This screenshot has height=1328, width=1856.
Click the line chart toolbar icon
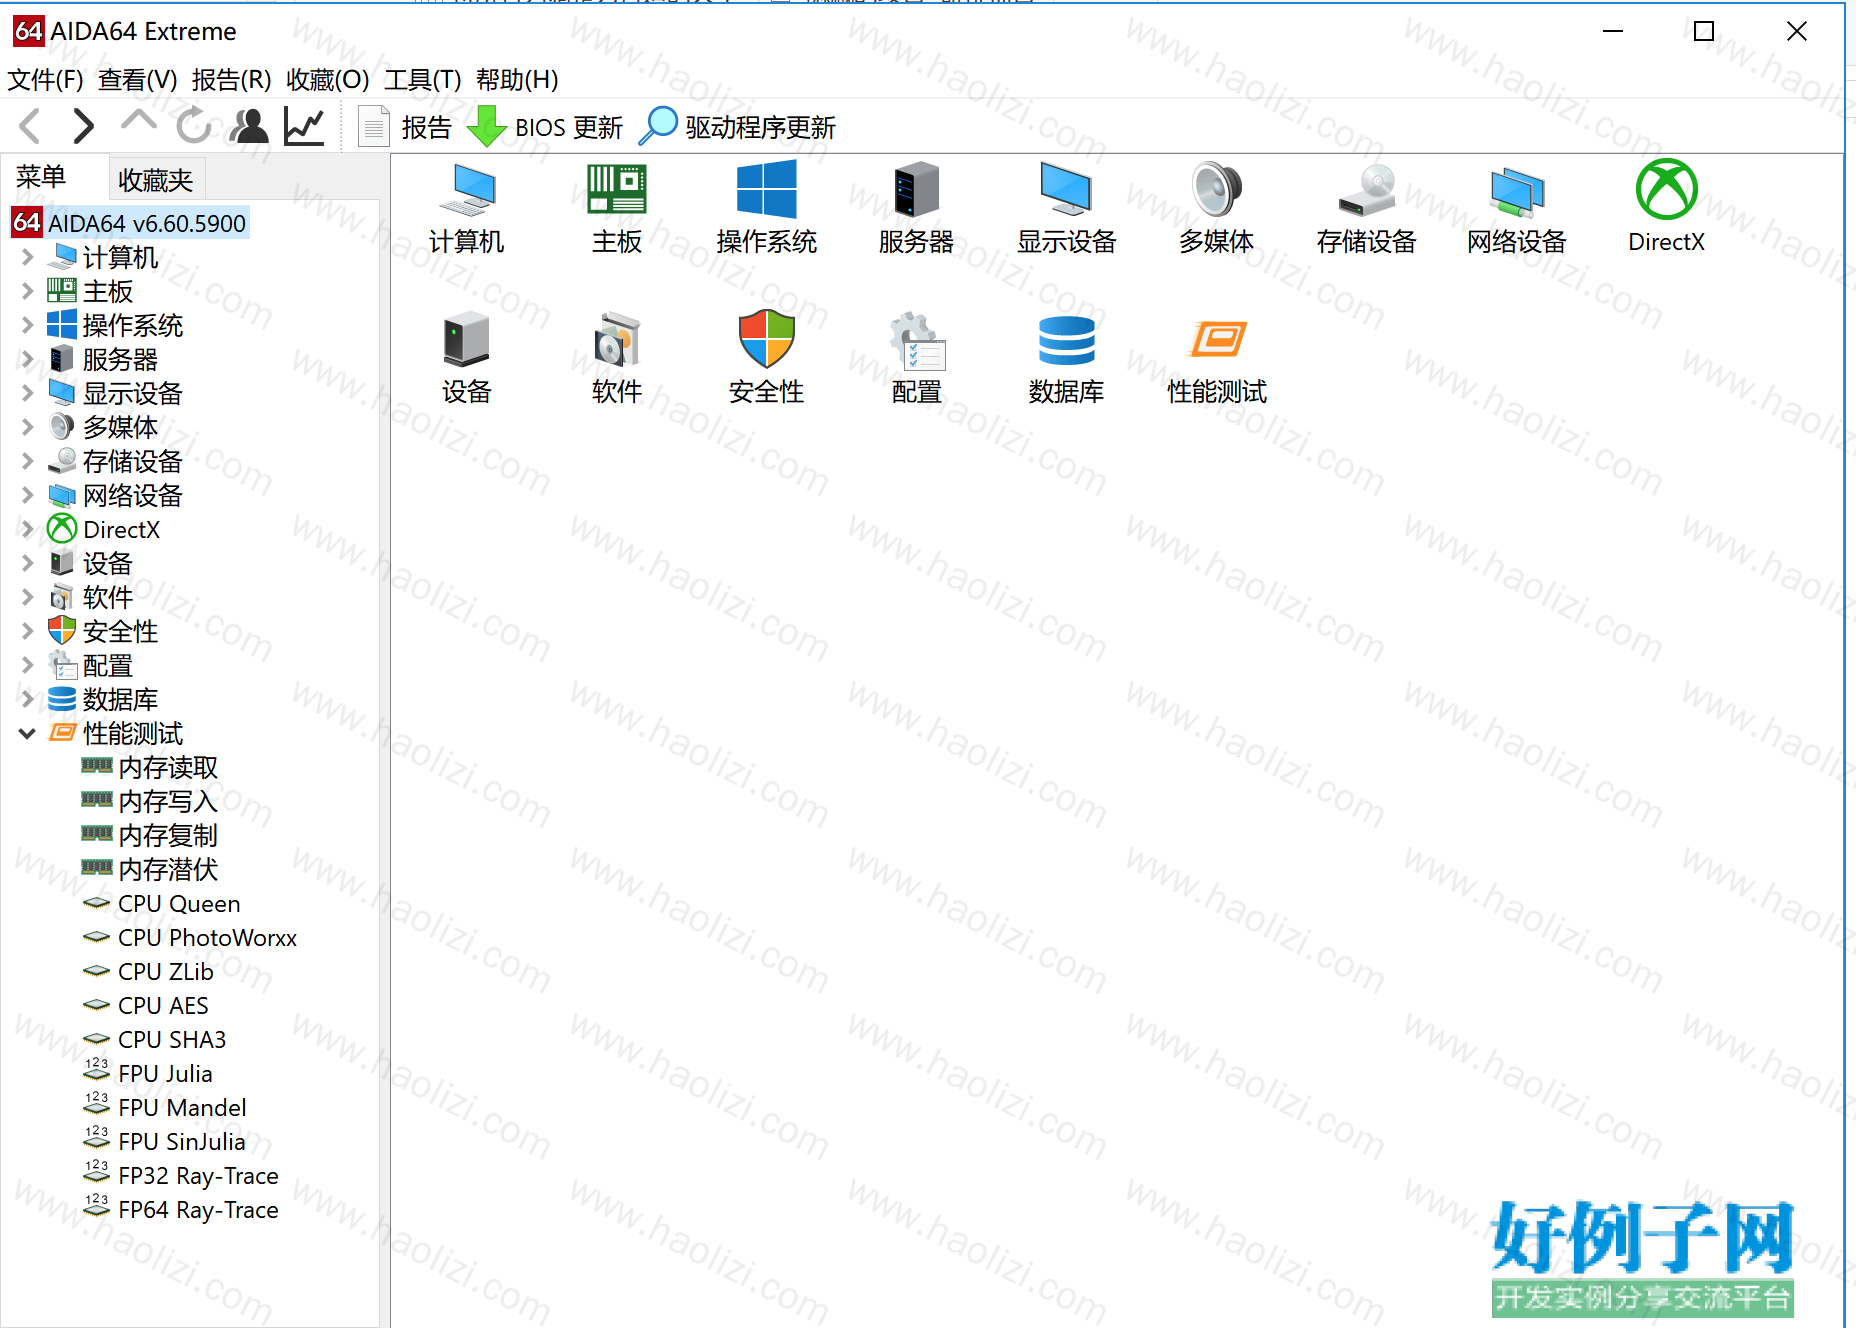(x=304, y=126)
